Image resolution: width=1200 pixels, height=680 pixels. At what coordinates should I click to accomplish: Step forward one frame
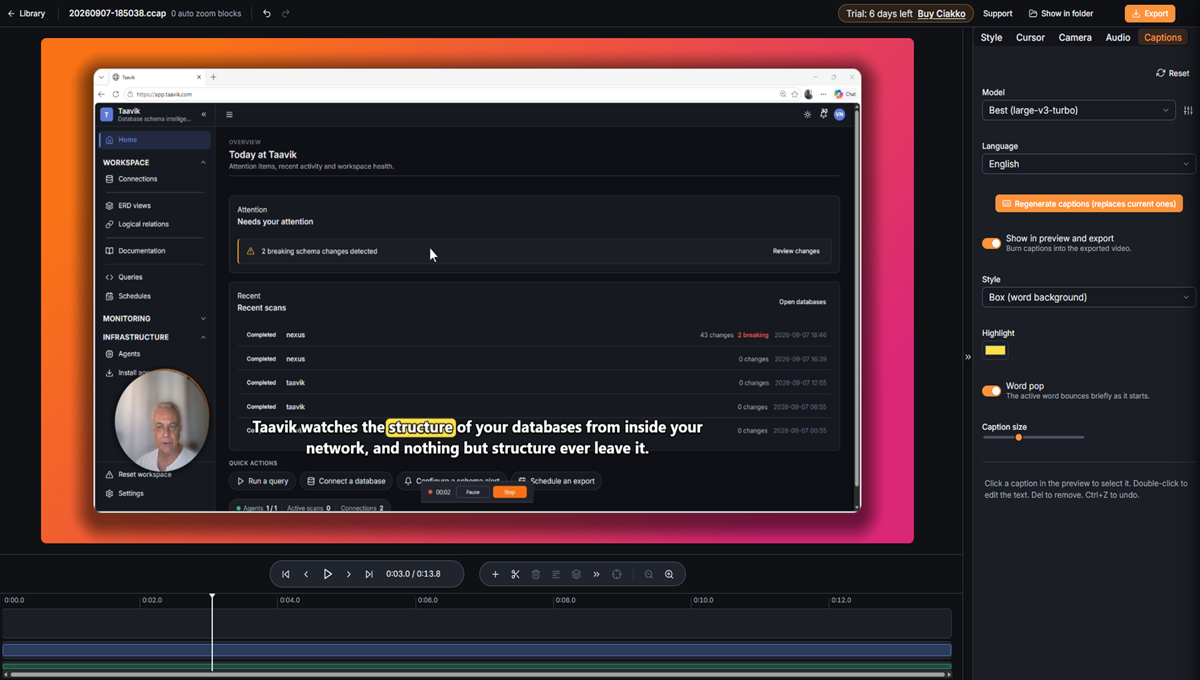click(348, 574)
